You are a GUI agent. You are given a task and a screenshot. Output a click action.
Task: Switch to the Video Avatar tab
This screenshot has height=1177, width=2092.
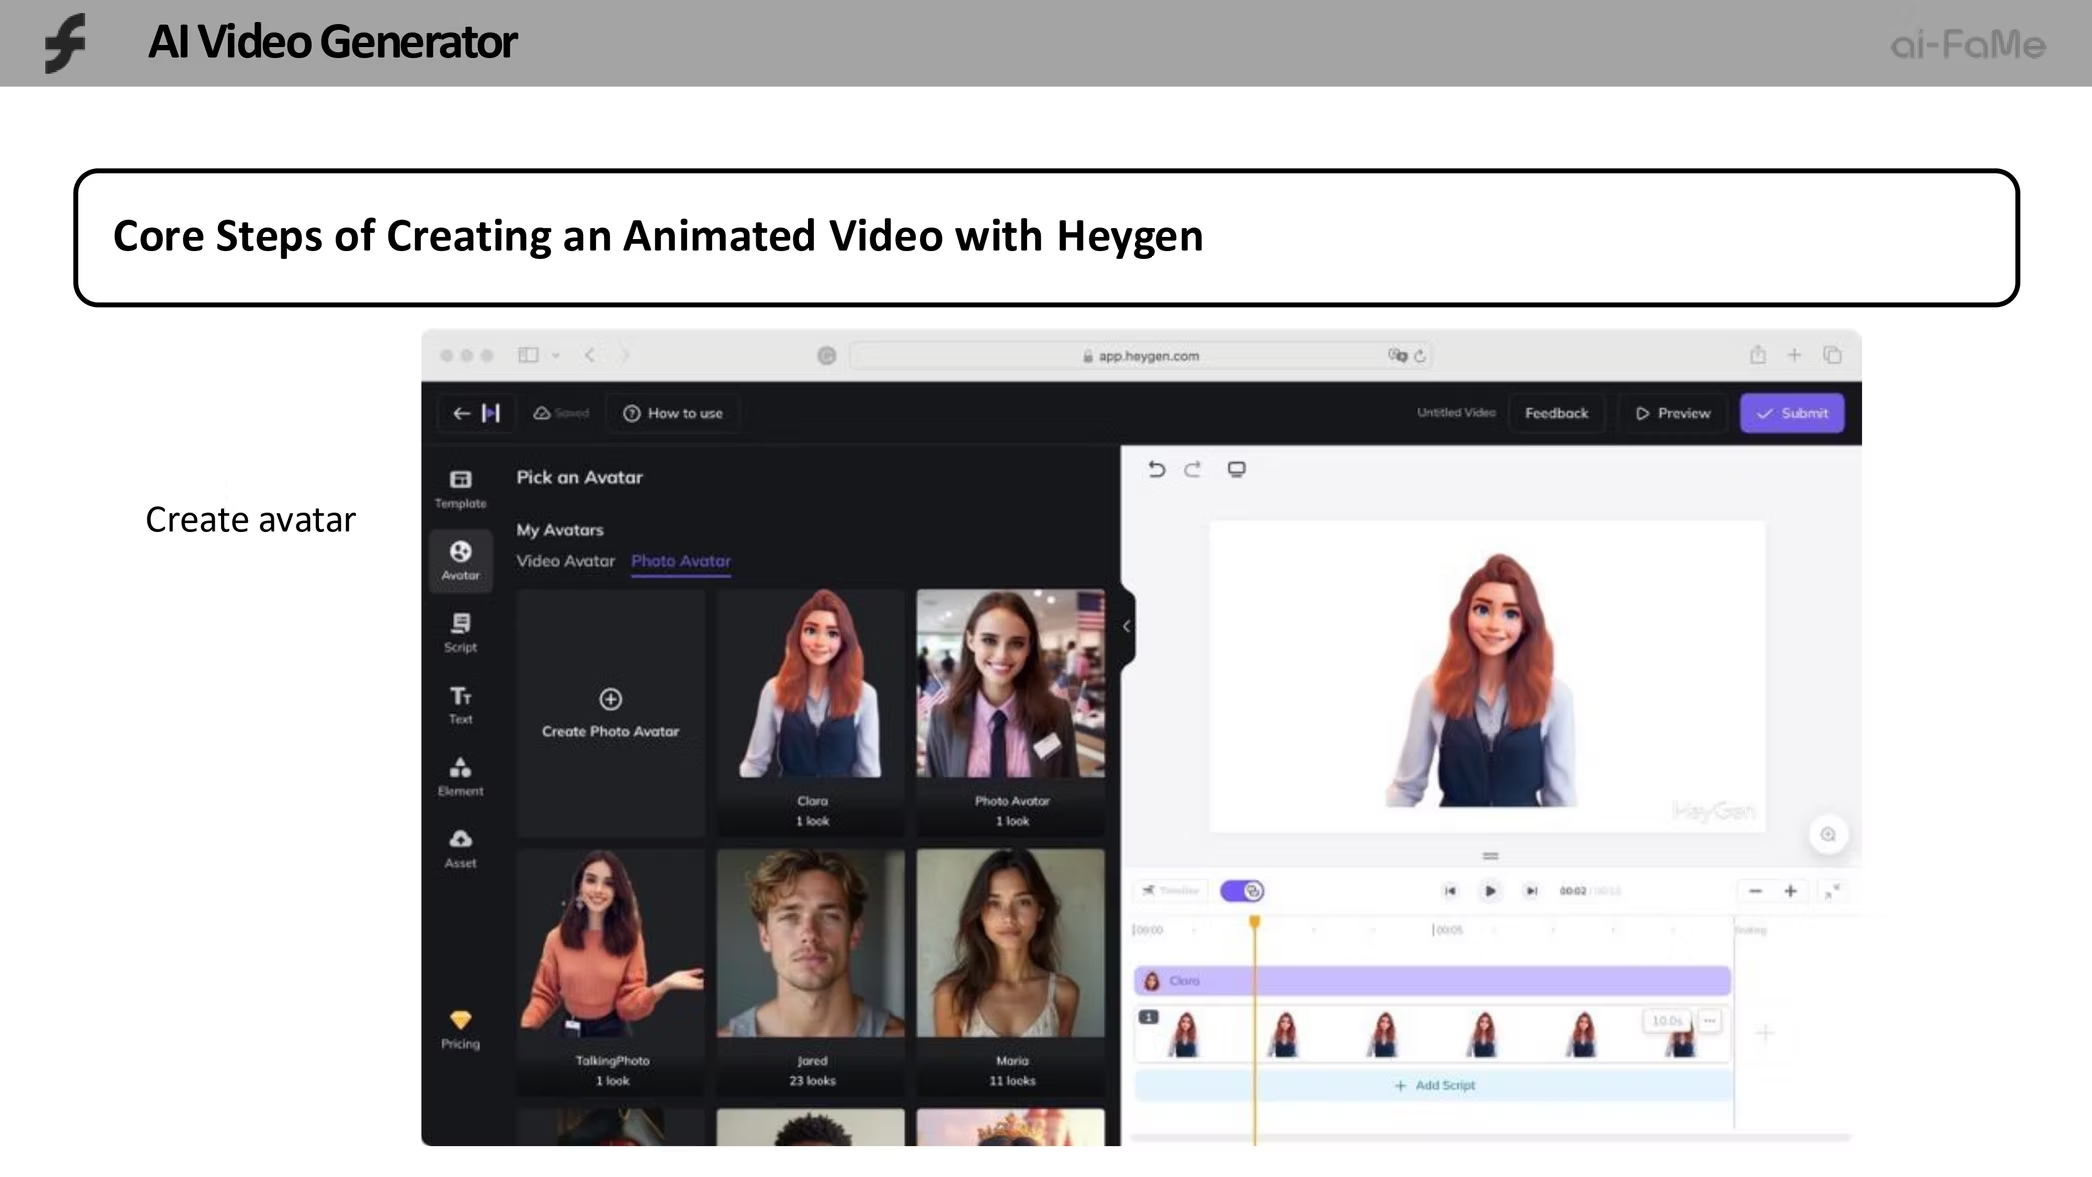click(x=565, y=561)
